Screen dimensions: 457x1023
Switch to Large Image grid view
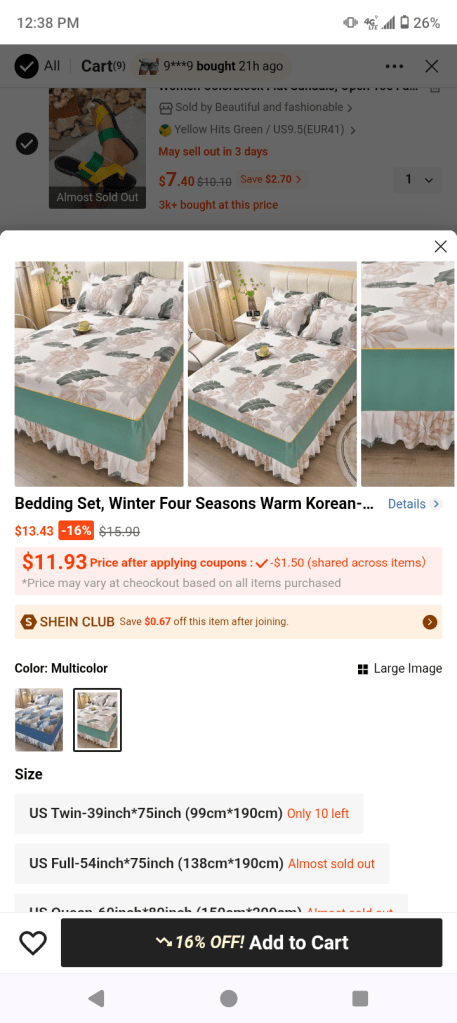(x=400, y=668)
